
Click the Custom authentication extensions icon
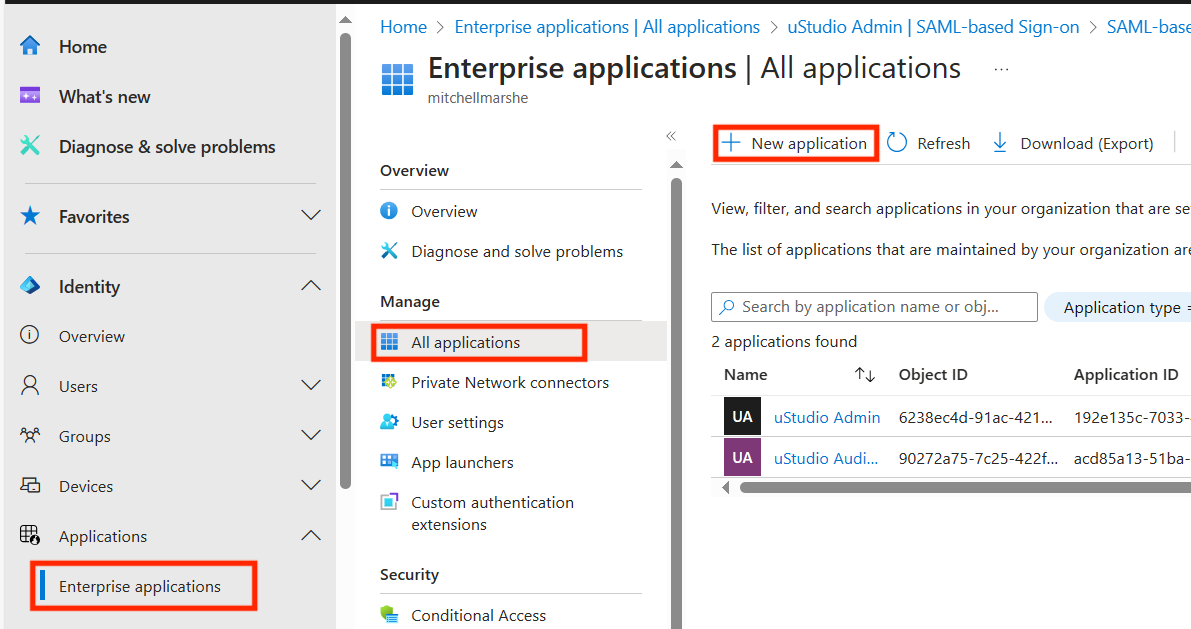click(x=390, y=502)
